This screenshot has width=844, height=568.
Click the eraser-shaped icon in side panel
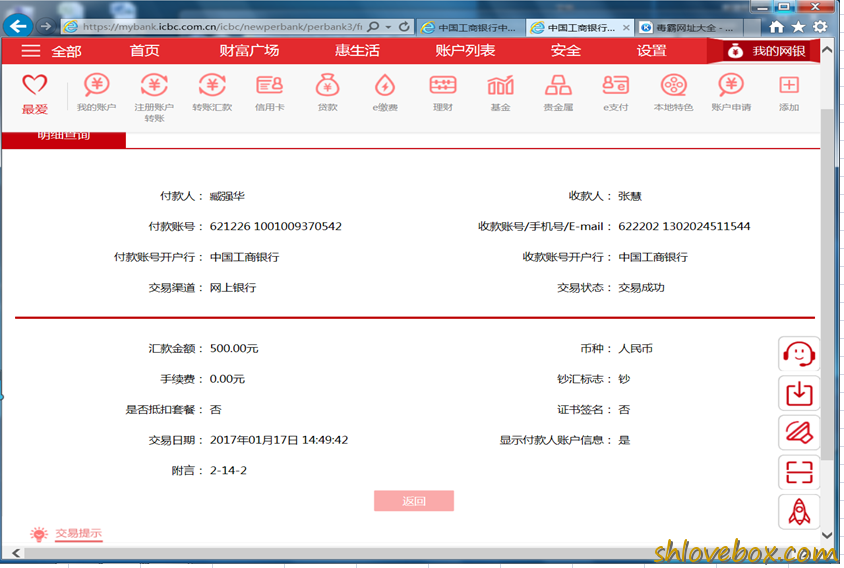799,432
